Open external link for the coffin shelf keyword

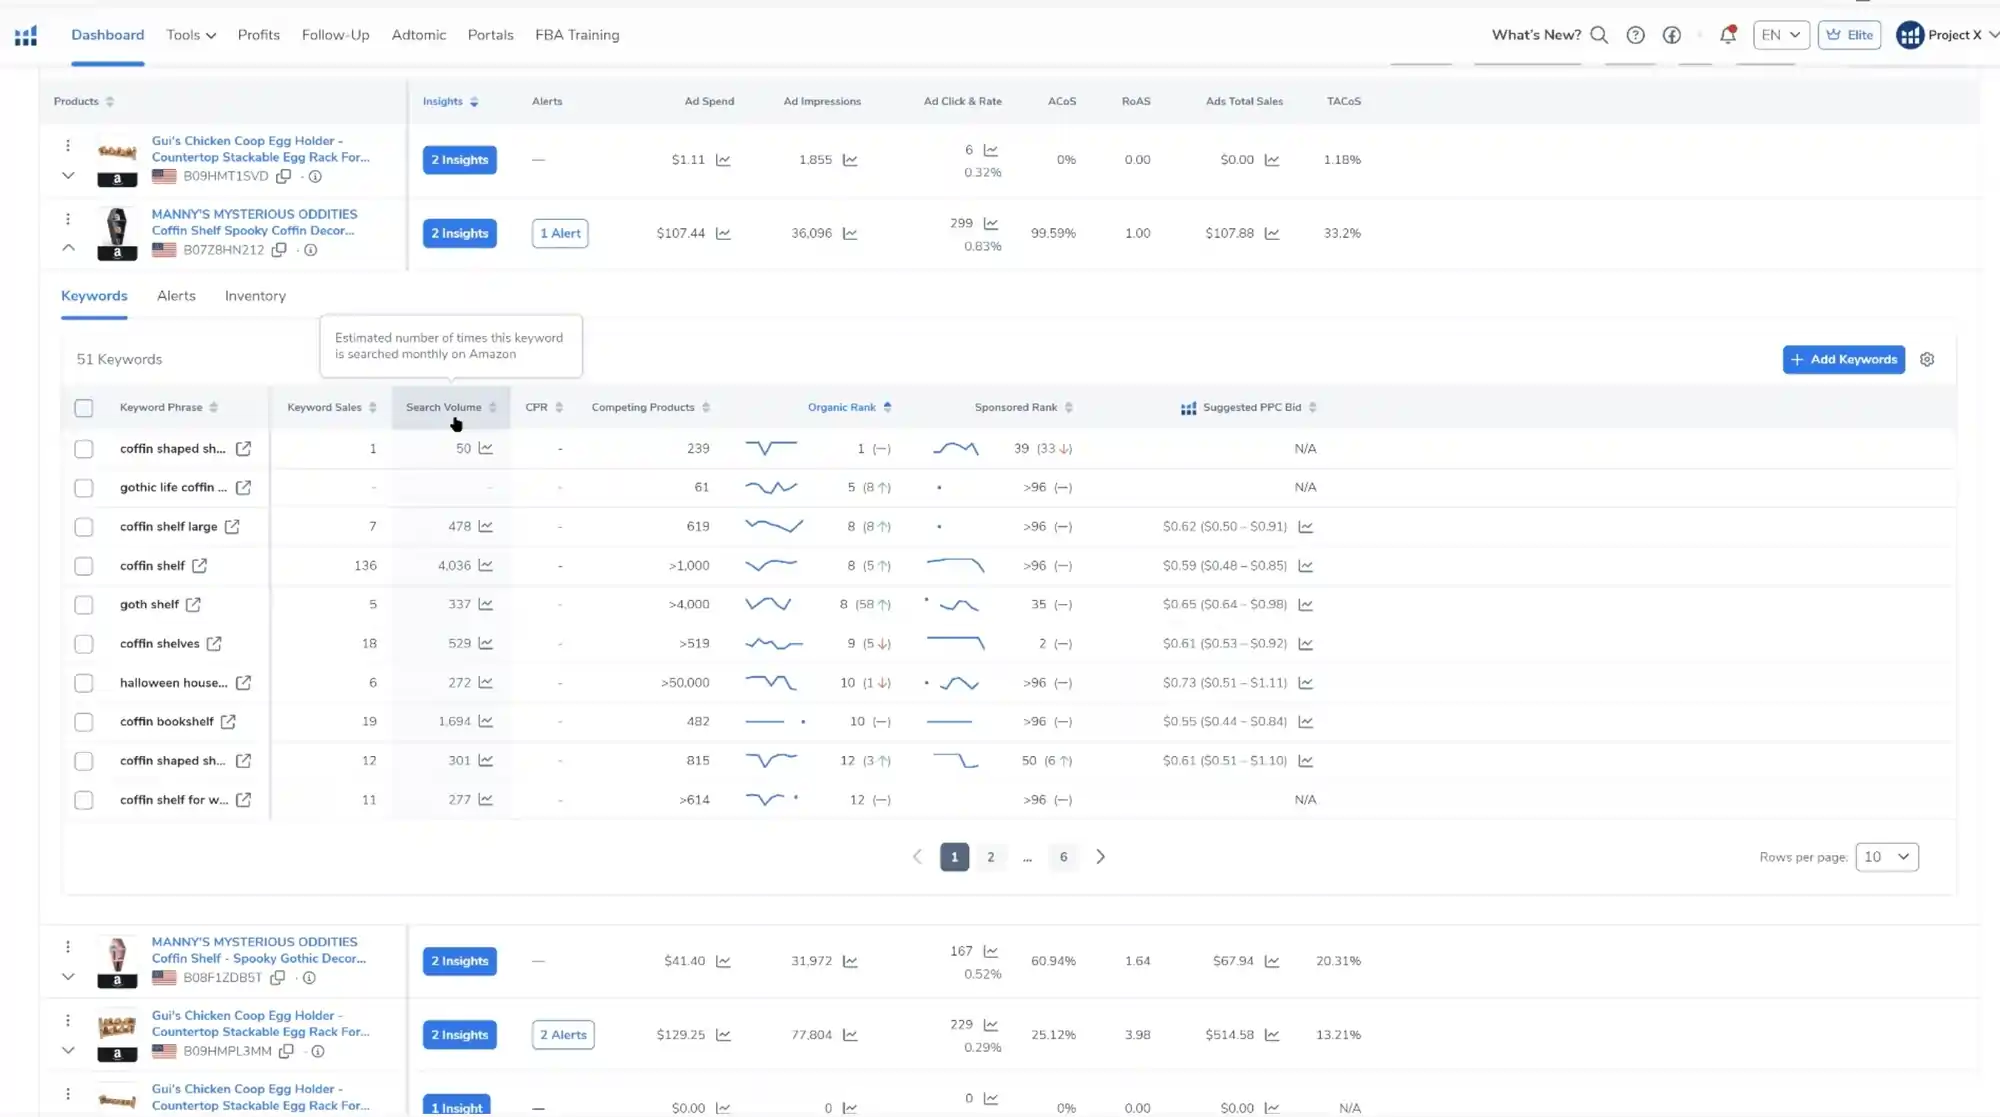[199, 565]
